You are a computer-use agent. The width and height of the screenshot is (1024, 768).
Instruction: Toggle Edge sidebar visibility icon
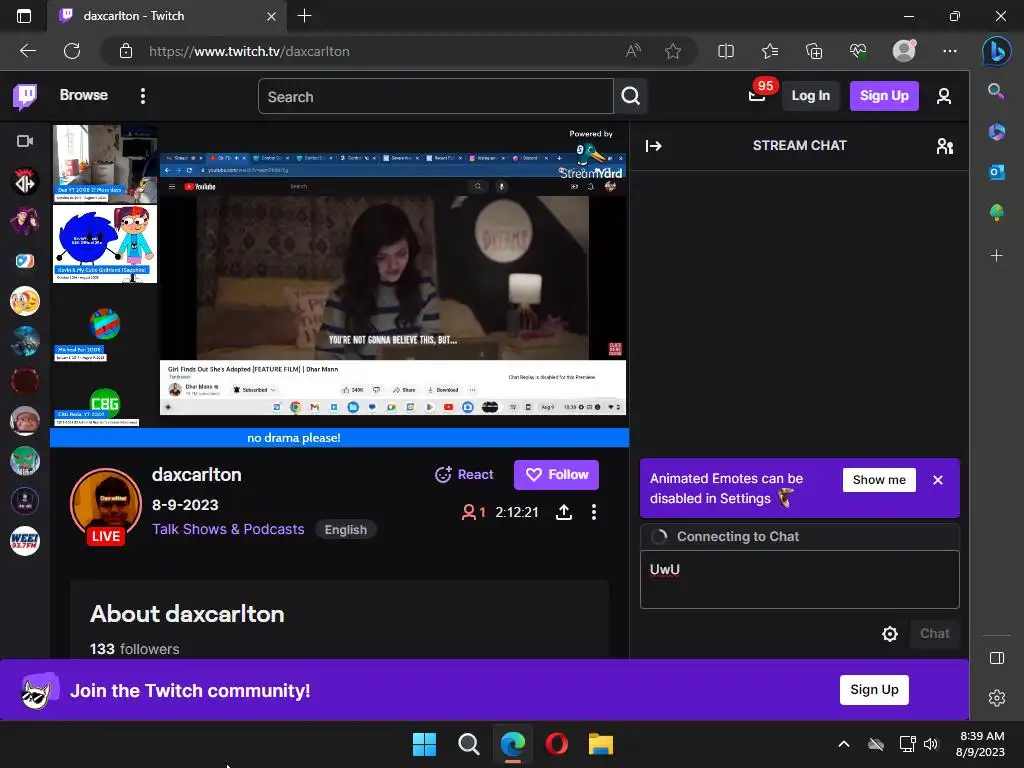click(997, 658)
